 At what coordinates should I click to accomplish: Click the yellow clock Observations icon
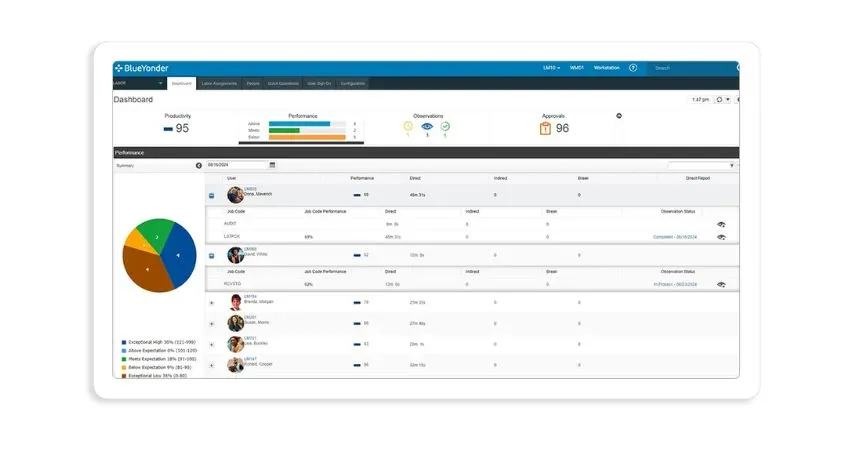408,126
